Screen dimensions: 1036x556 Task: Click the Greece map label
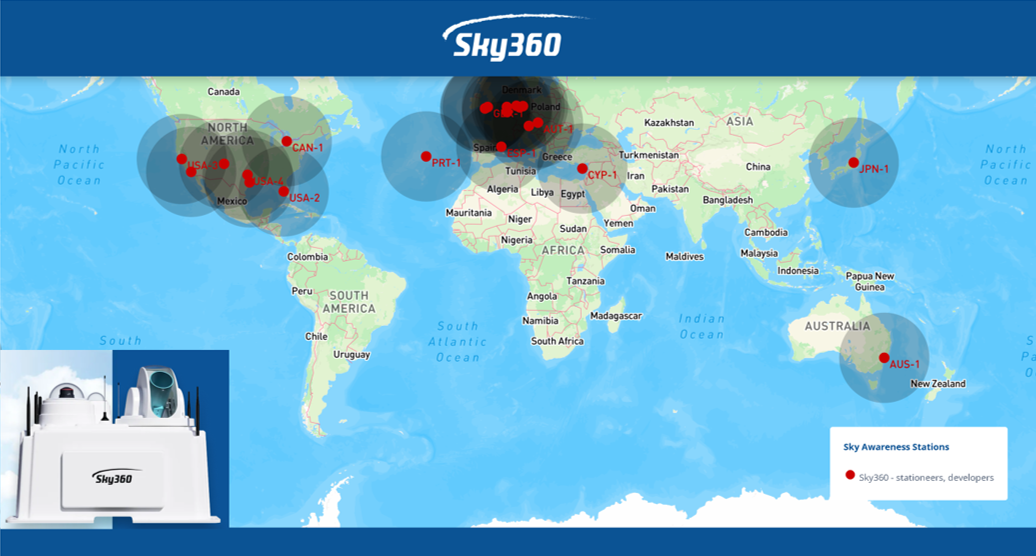[x=557, y=157]
